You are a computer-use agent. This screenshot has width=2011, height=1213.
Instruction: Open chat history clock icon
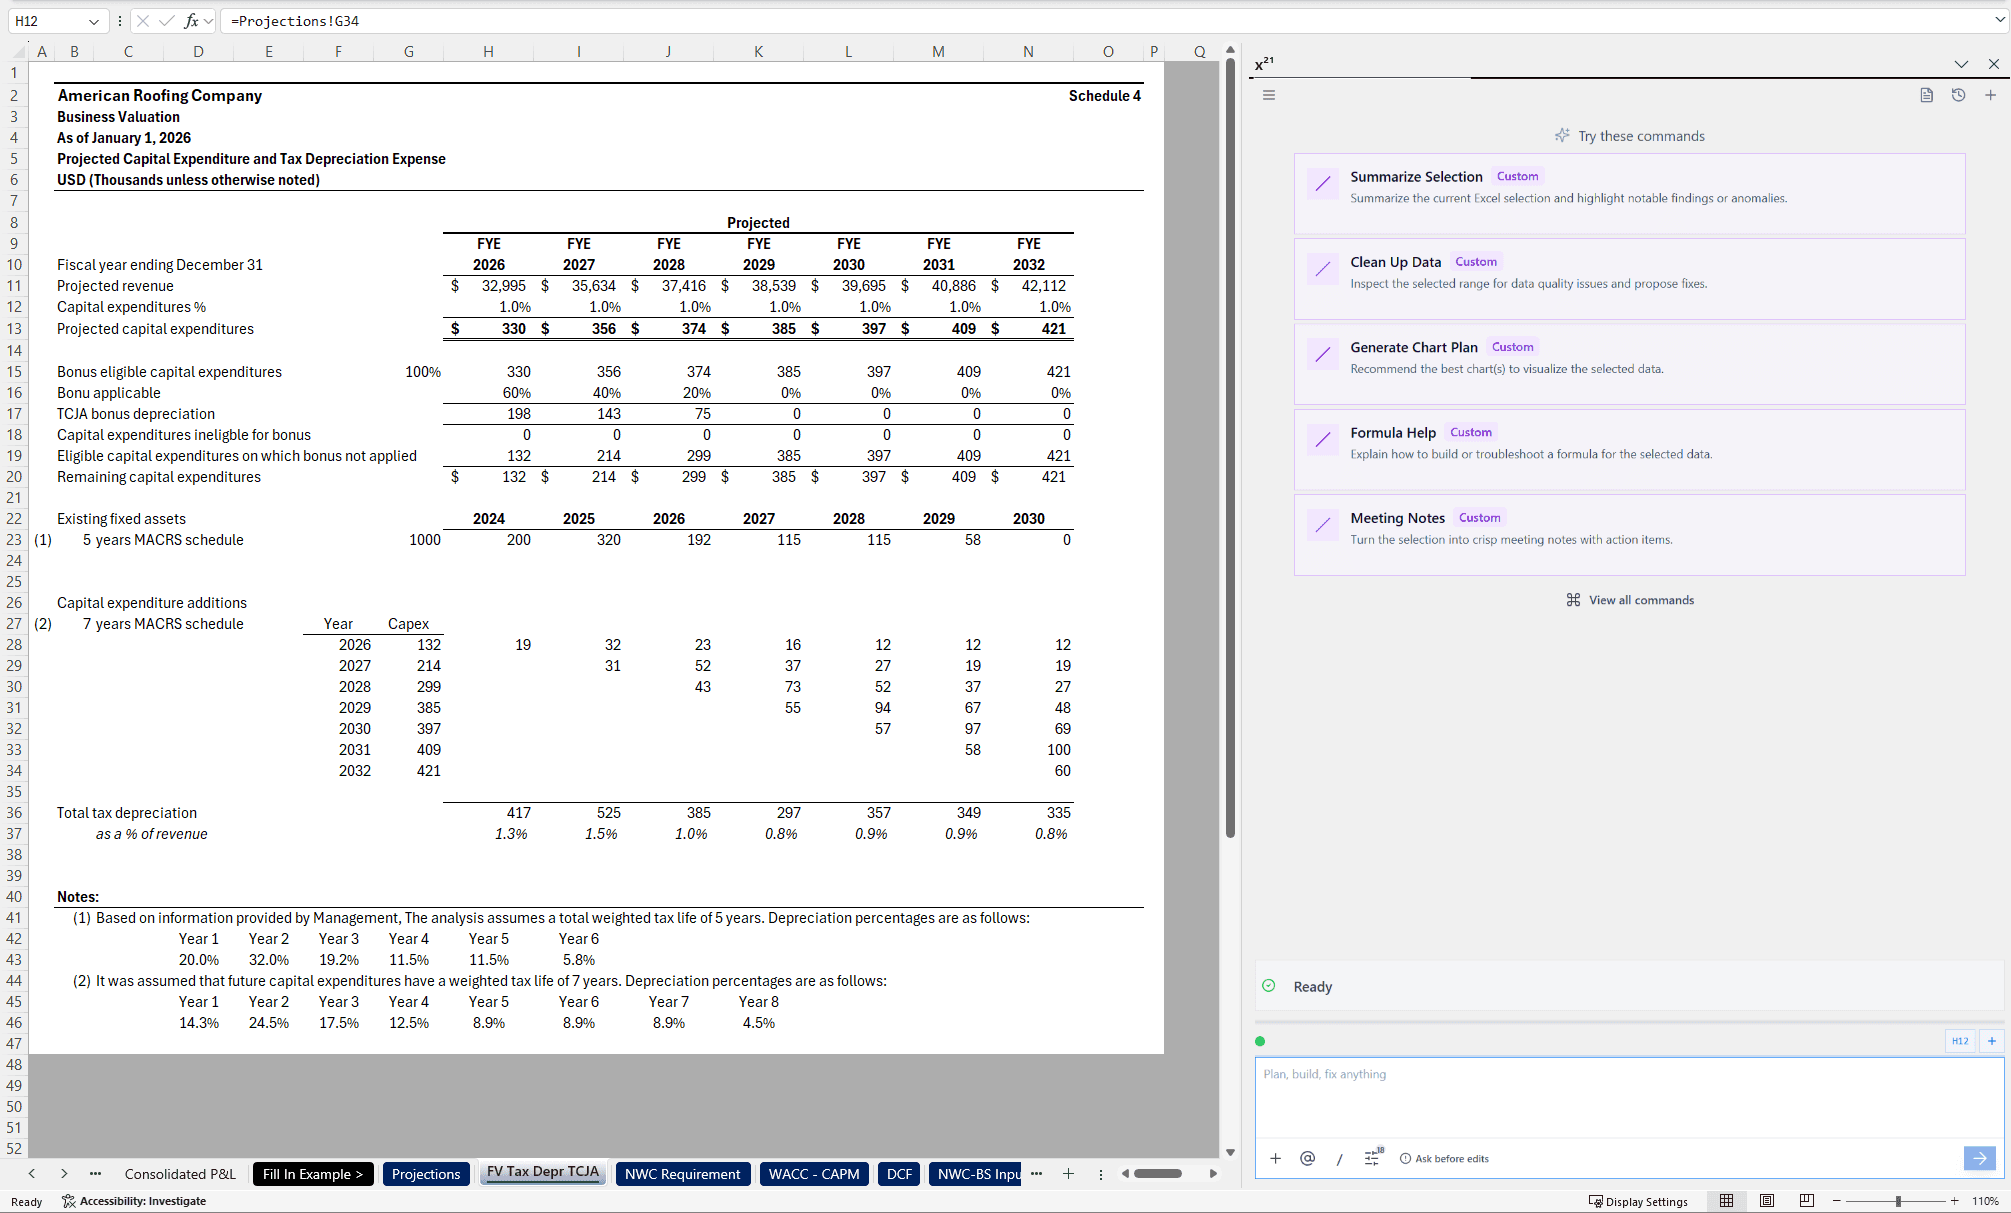tap(1958, 95)
